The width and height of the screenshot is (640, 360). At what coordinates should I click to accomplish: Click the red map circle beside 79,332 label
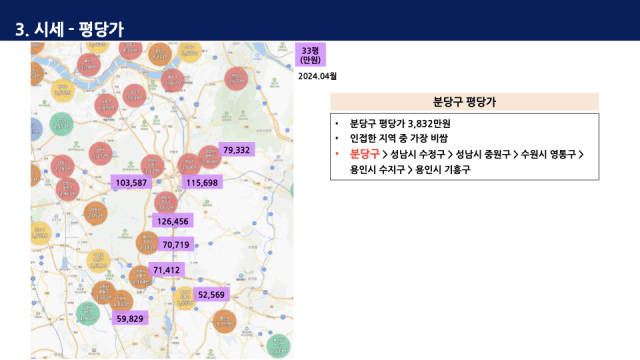[x=209, y=157]
